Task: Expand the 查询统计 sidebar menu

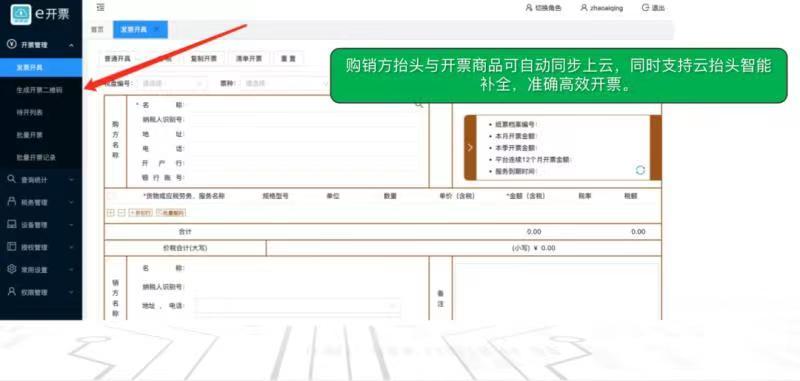Action: 41,180
